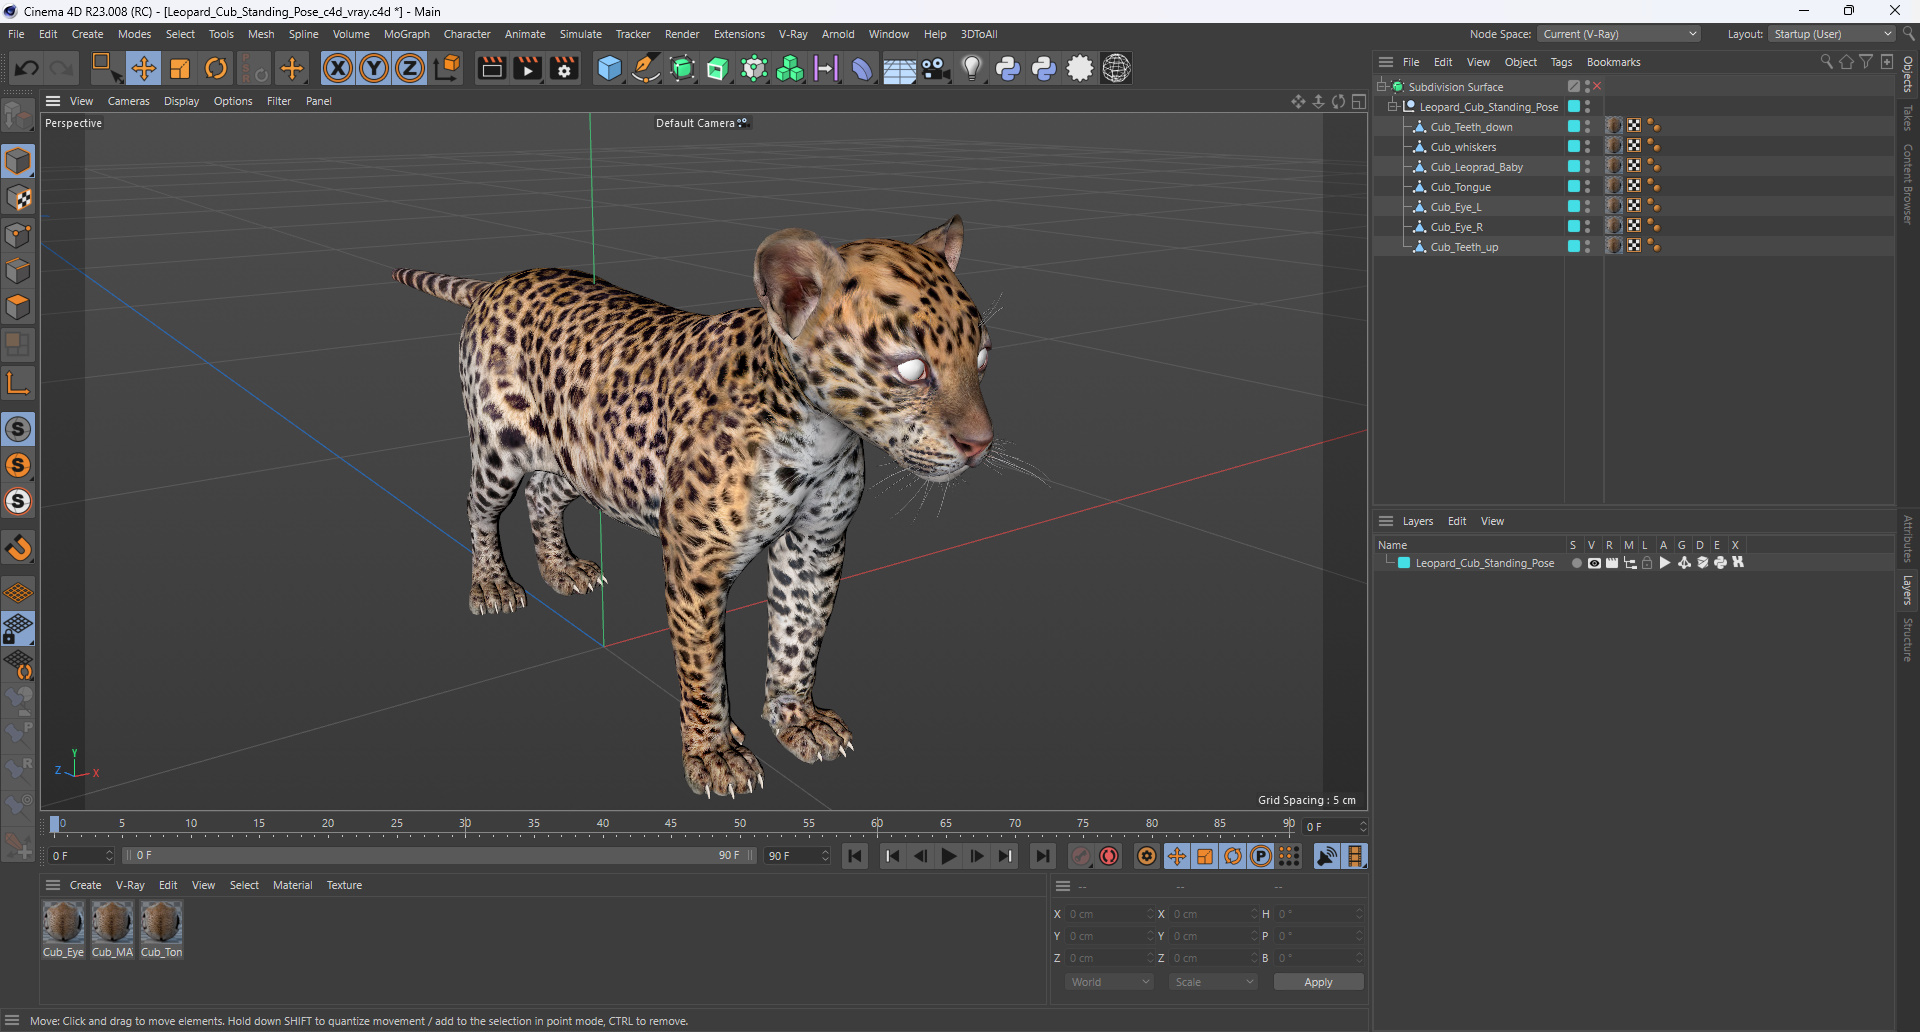Click timeline ruler at frame 45
1920x1032 pixels.
671,825
